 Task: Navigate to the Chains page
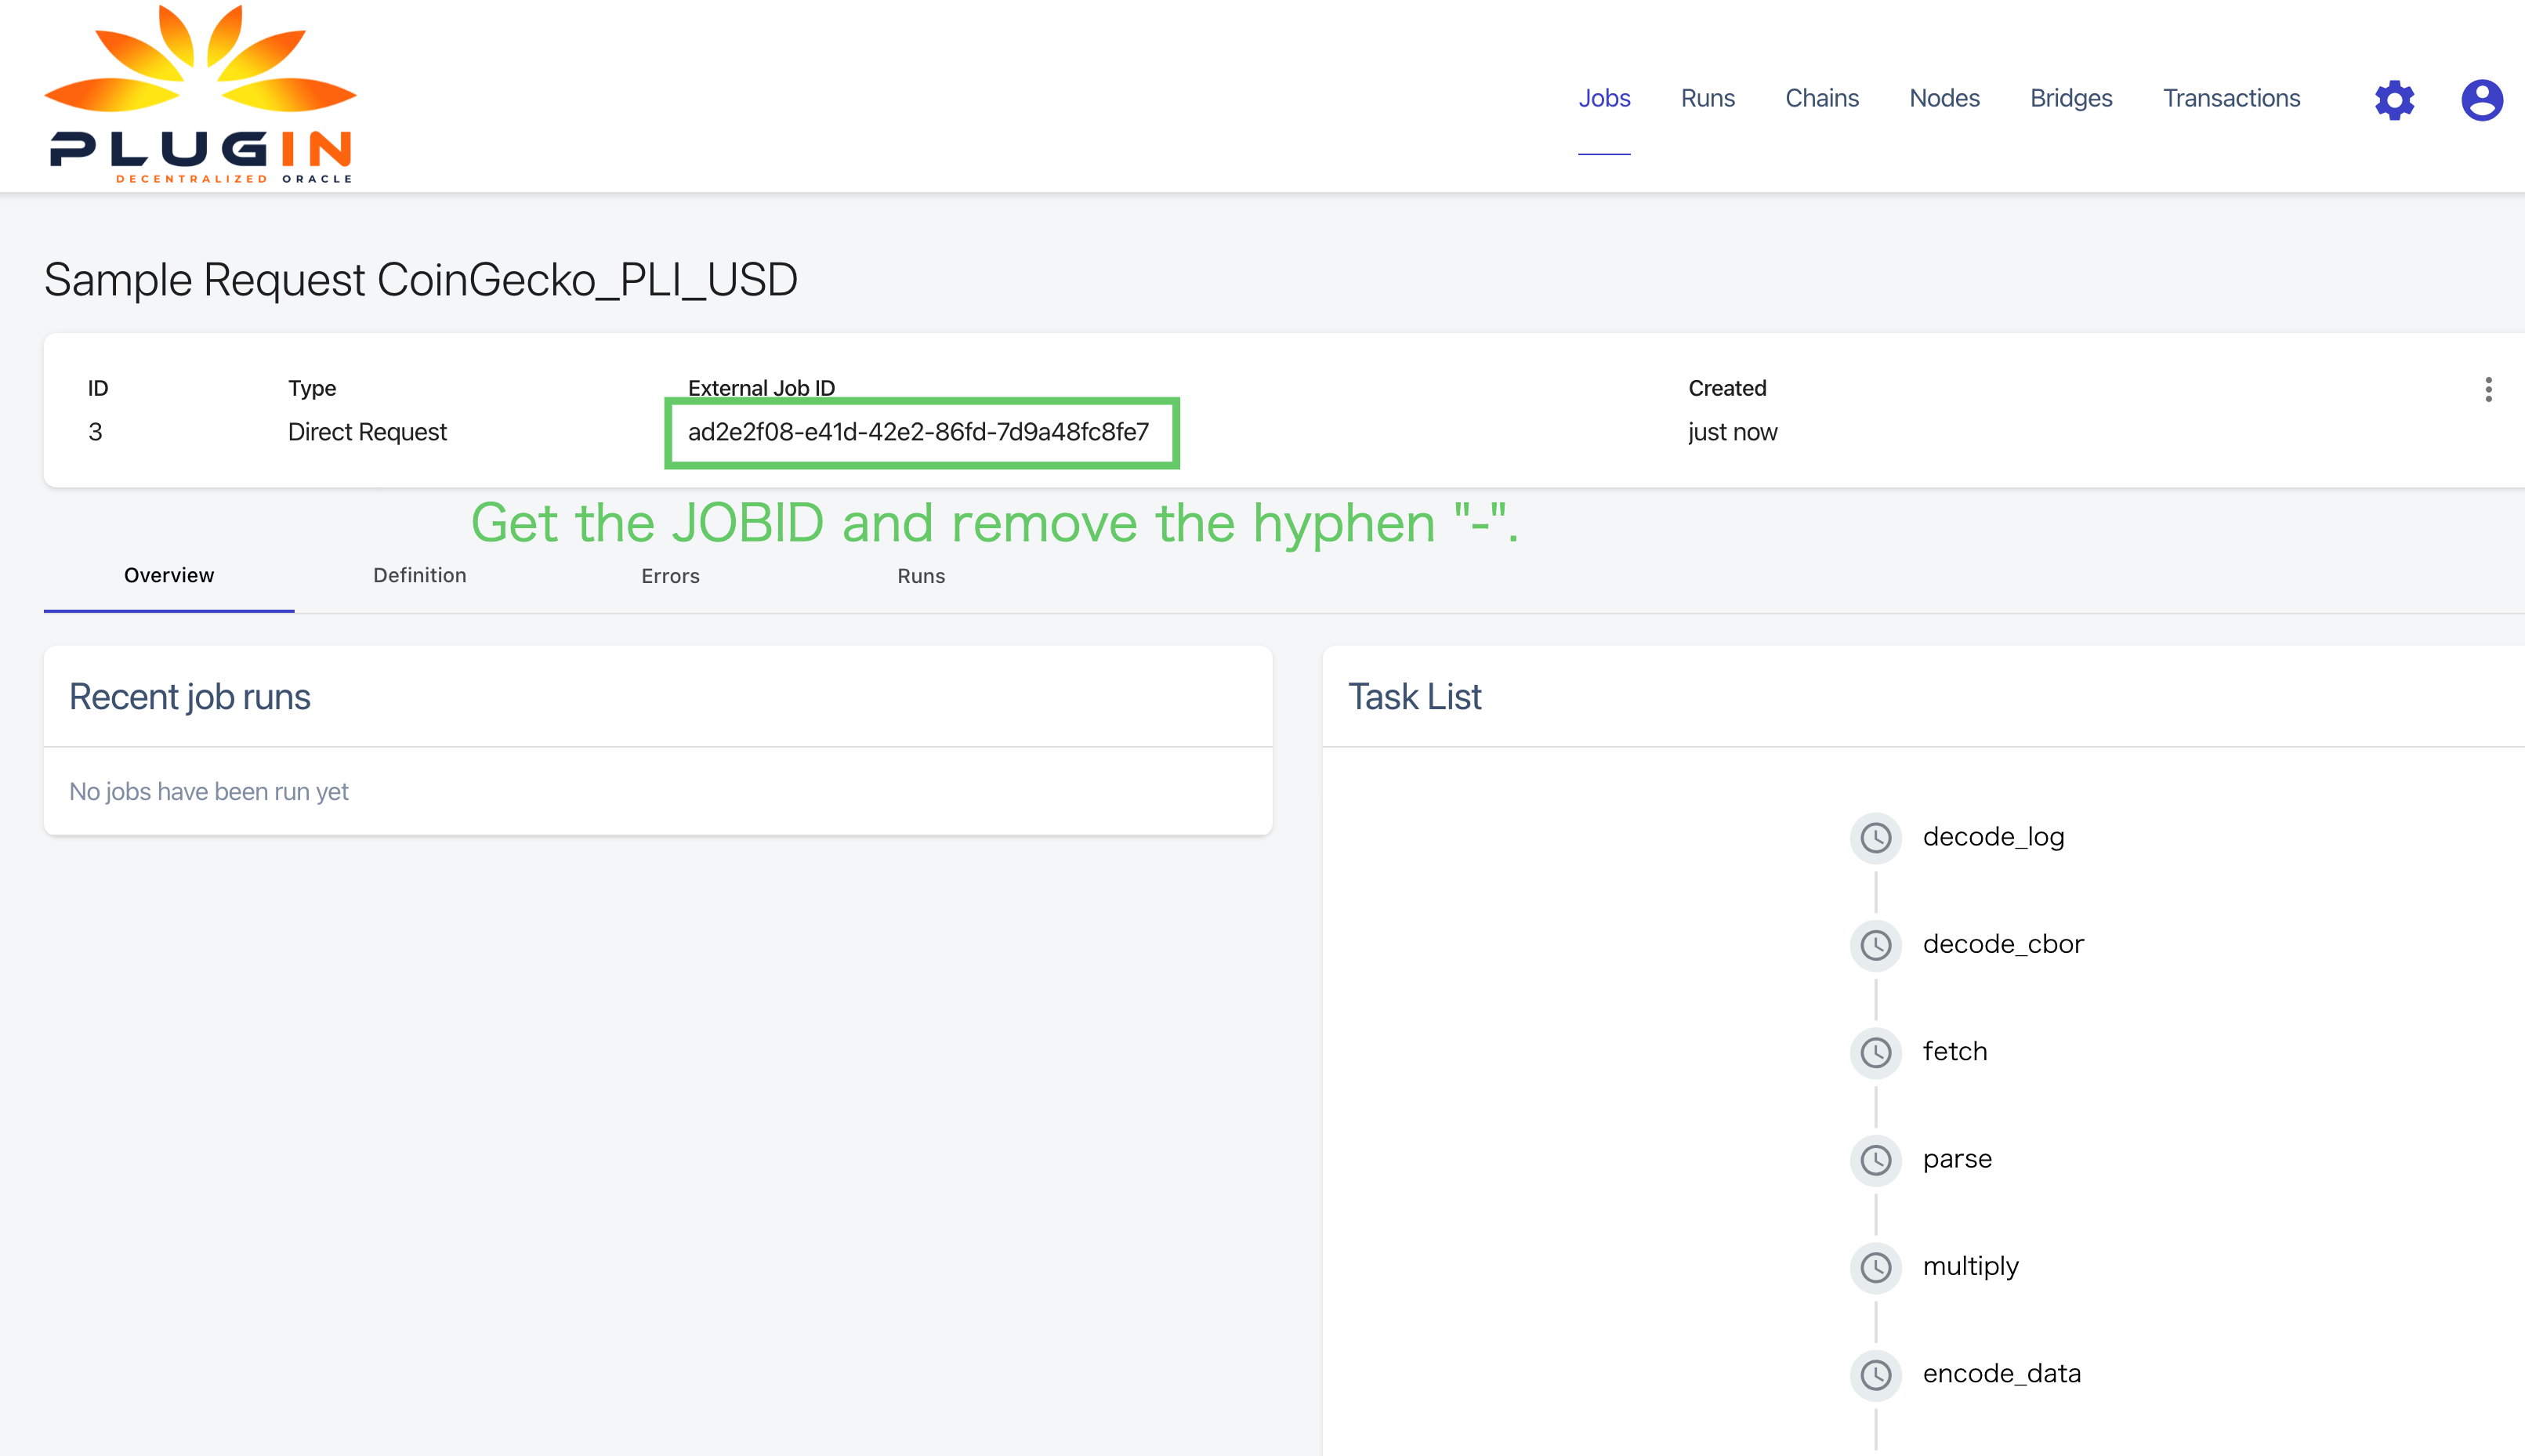click(x=1821, y=98)
